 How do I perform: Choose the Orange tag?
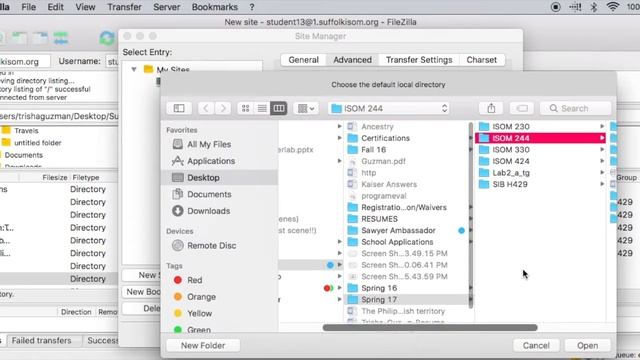[x=201, y=297]
